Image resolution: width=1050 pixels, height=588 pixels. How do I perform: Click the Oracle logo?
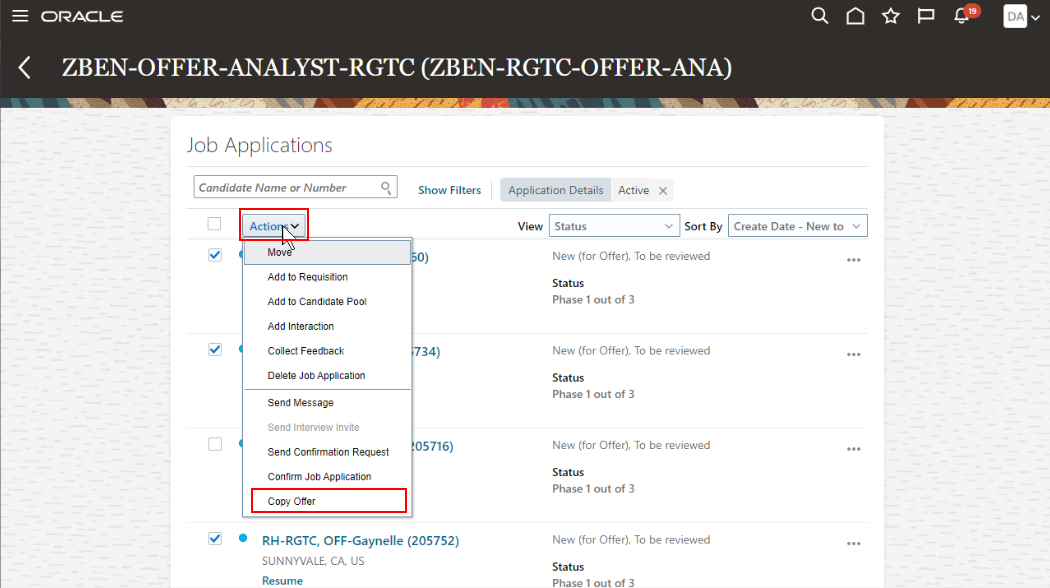[82, 16]
